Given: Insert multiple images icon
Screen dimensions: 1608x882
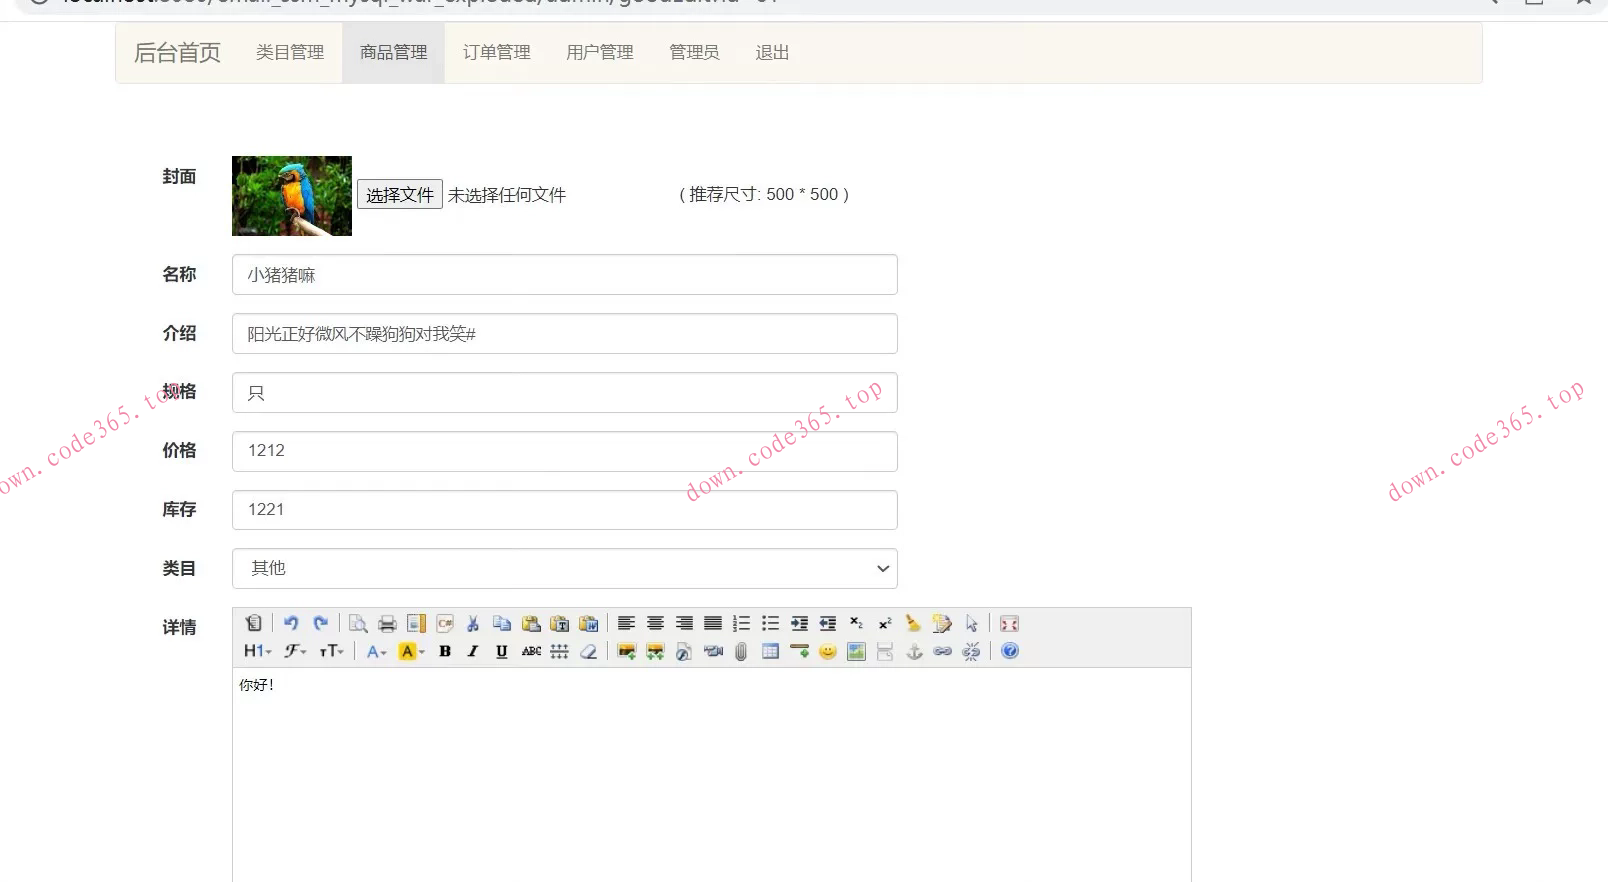Looking at the screenshot, I should click(655, 651).
